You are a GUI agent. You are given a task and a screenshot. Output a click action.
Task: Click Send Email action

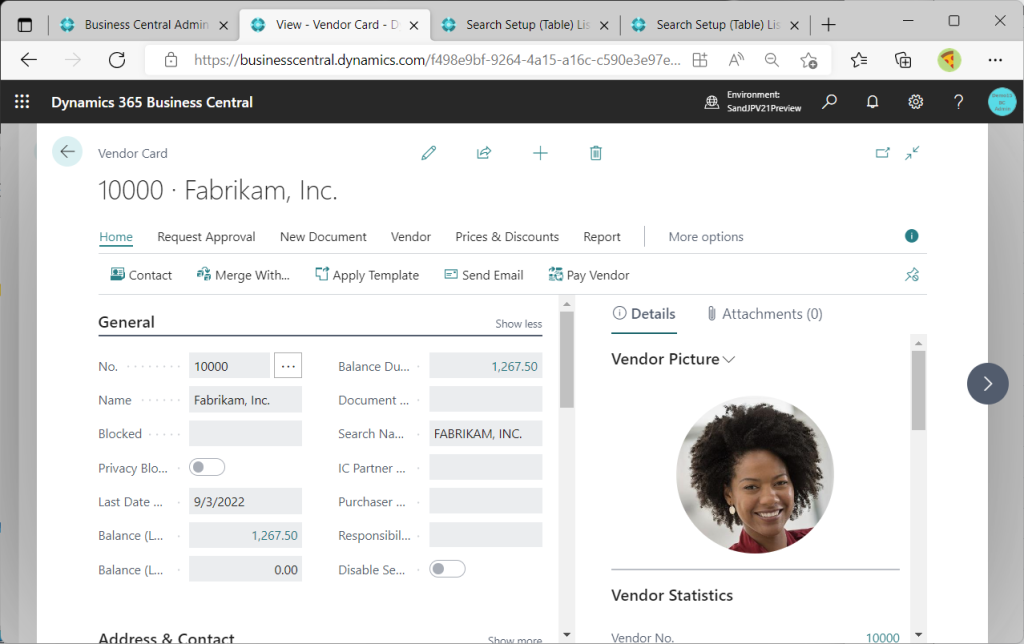click(484, 275)
